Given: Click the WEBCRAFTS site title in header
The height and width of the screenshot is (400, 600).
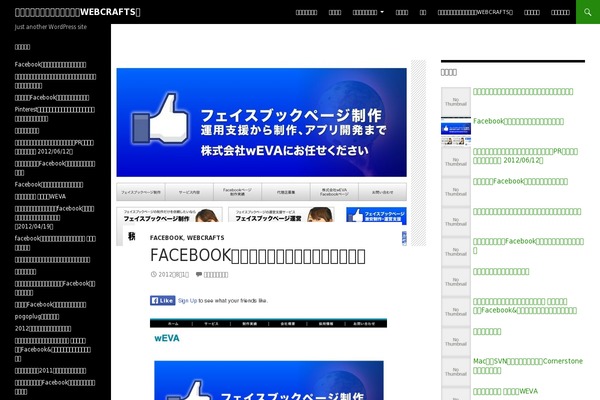Looking at the screenshot, I should (x=78, y=12).
